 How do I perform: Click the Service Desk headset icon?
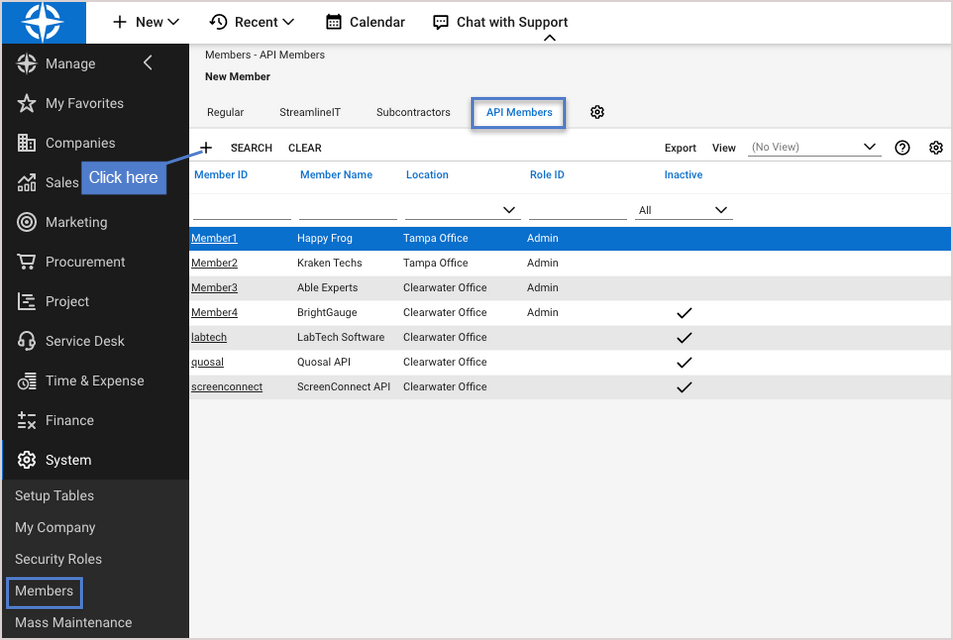tap(27, 341)
